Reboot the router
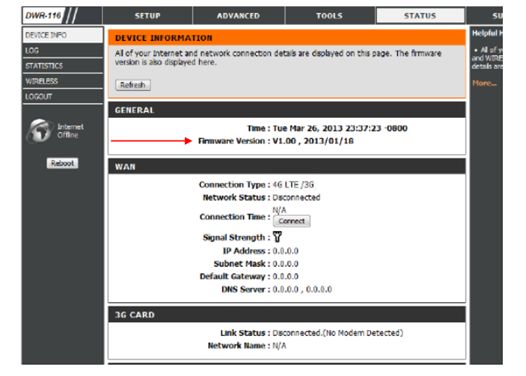Screen dimensions: 526x376 click(x=62, y=163)
